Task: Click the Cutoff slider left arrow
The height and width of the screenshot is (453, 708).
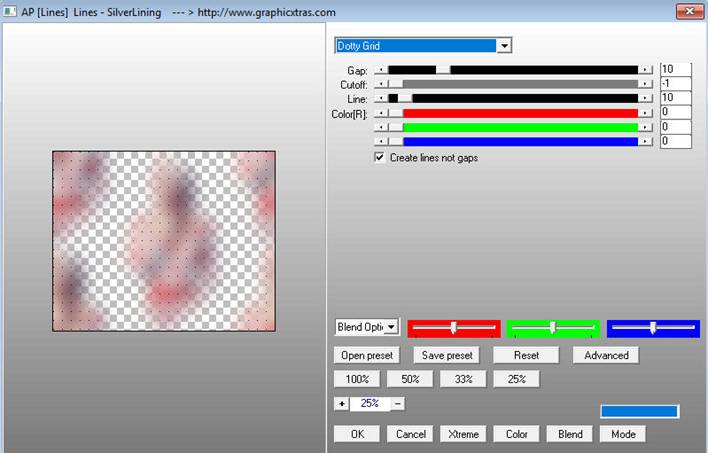Action: coord(380,84)
